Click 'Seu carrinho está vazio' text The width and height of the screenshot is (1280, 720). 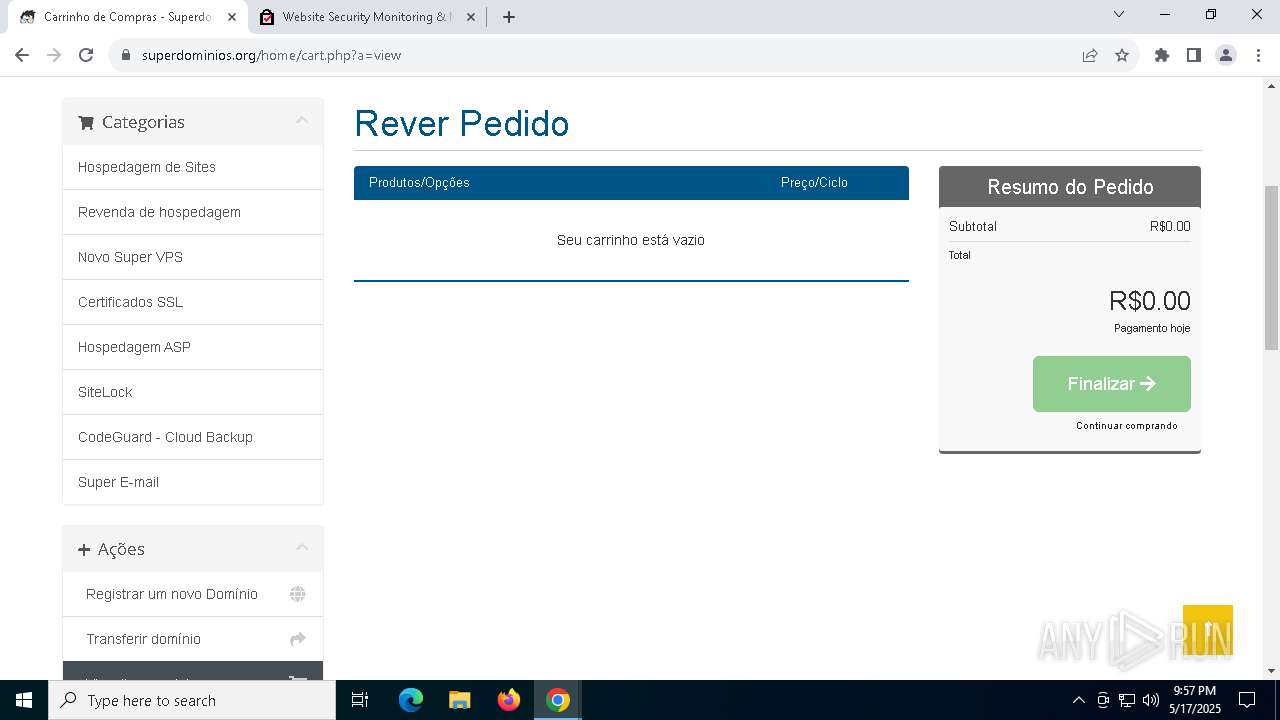coord(631,240)
